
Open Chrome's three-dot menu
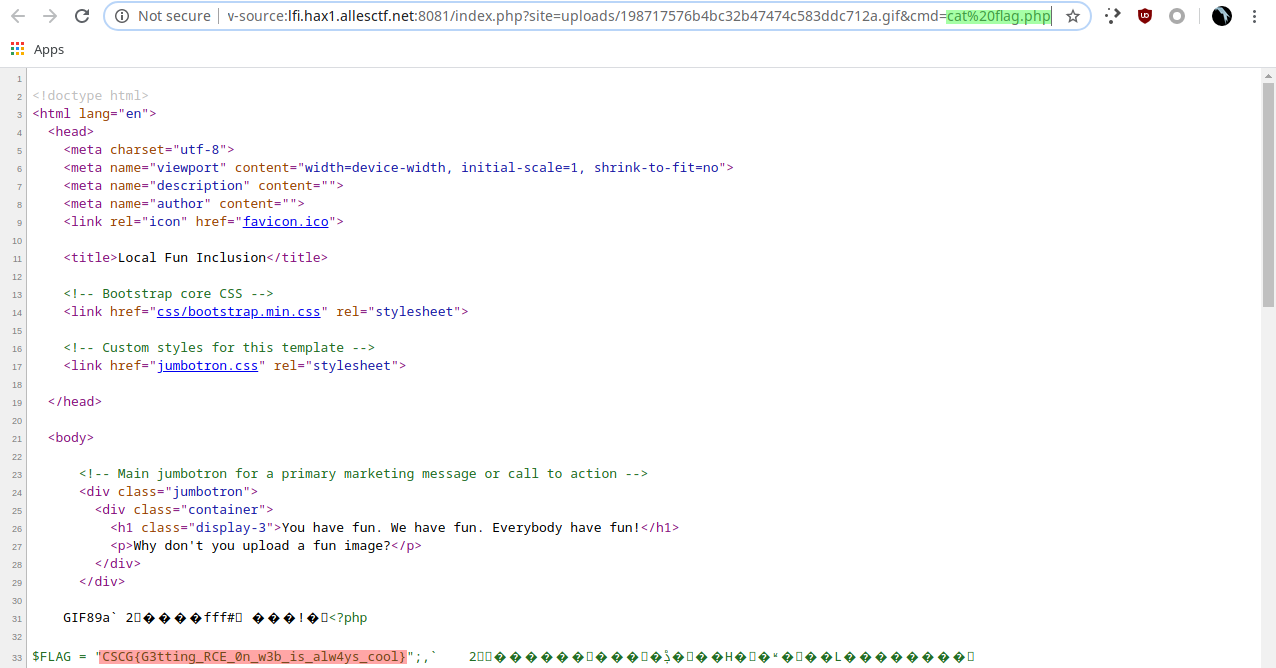(x=1254, y=16)
